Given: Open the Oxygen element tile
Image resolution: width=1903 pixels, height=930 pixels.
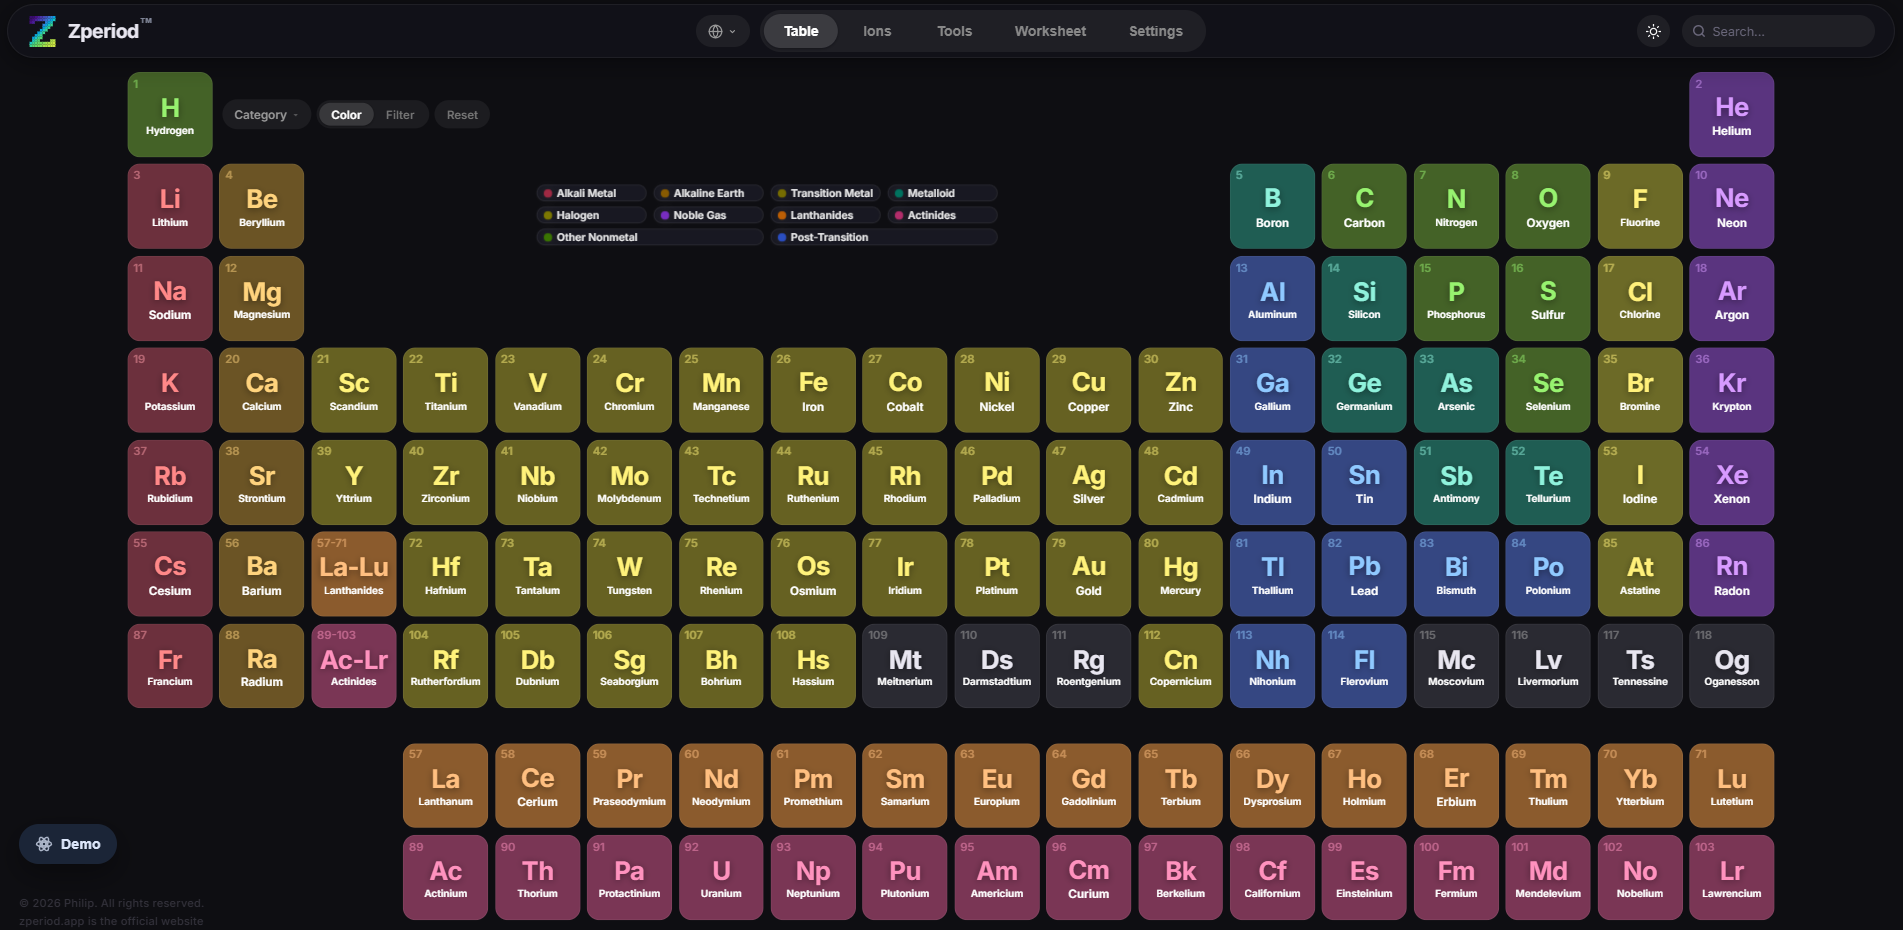Looking at the screenshot, I should point(1548,206).
